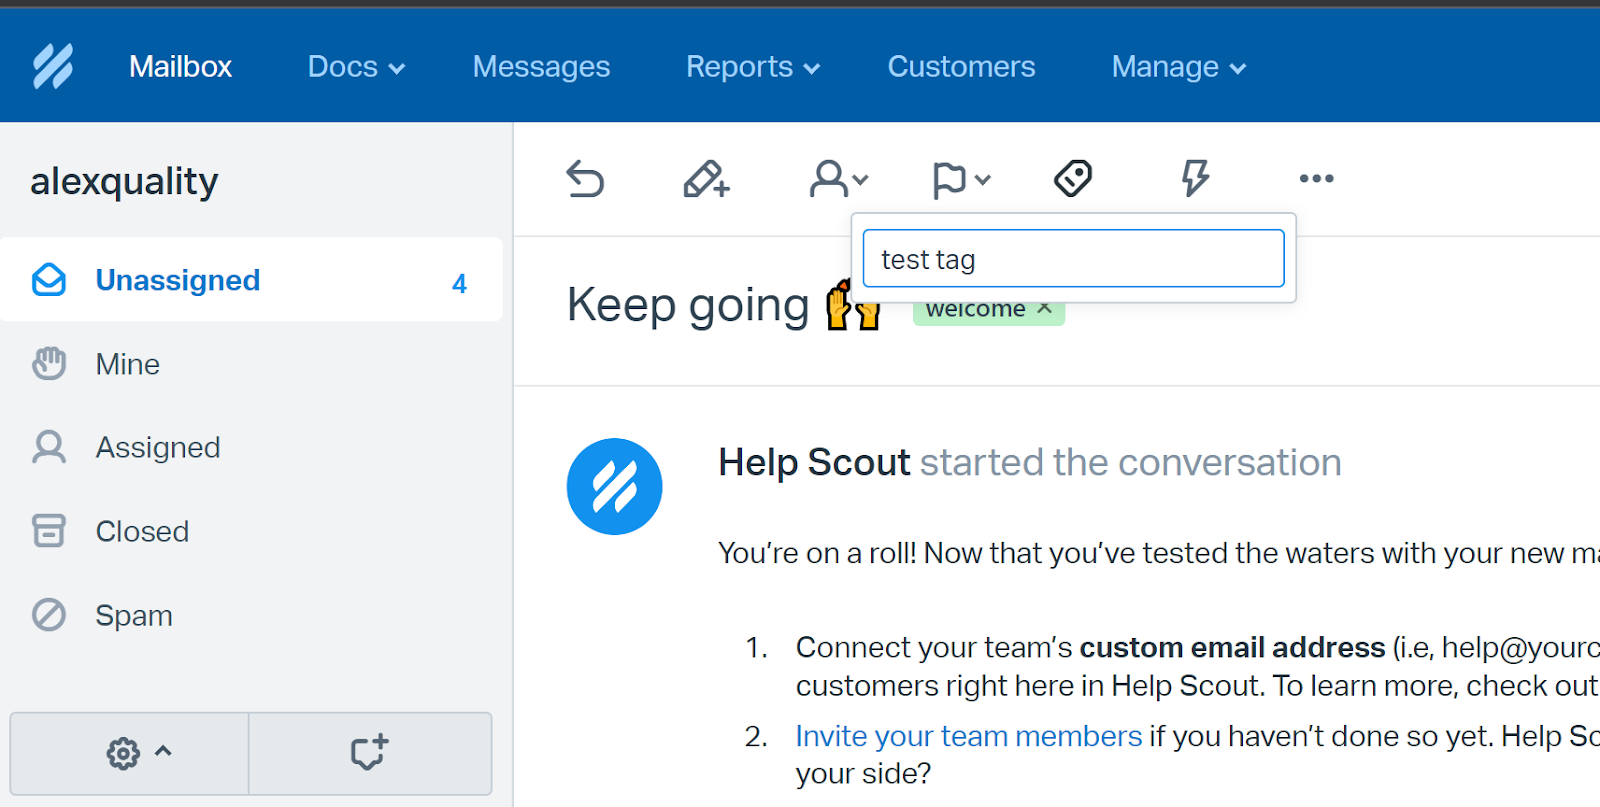Click the new conversation icon in sidebar footer

tap(370, 753)
